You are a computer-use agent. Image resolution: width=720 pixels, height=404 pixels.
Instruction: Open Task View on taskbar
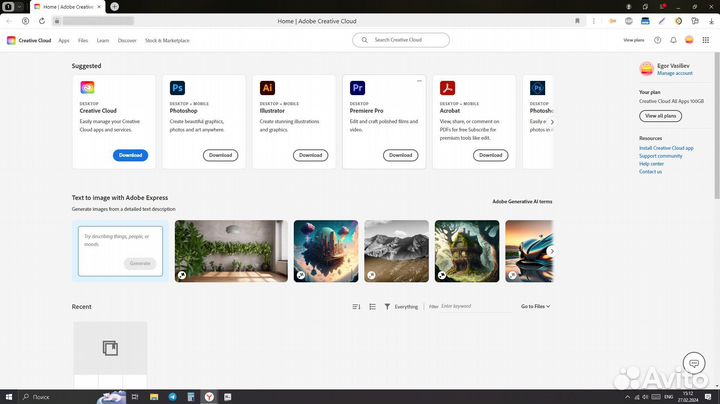(x=135, y=397)
